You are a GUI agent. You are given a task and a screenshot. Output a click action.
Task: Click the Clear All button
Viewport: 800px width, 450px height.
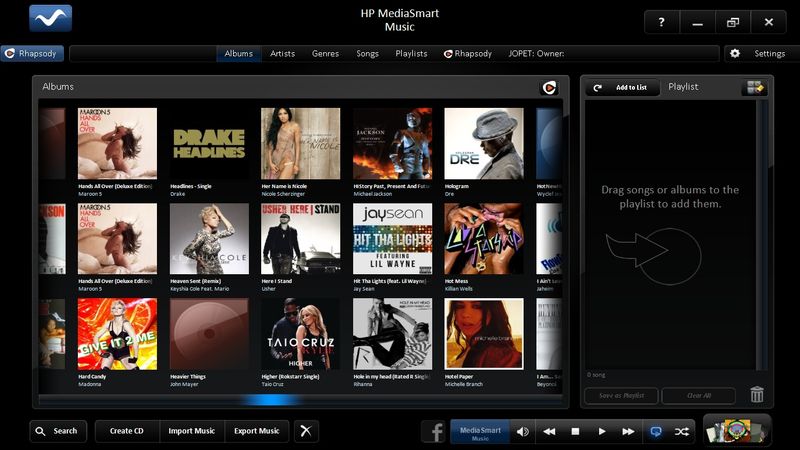coord(698,395)
